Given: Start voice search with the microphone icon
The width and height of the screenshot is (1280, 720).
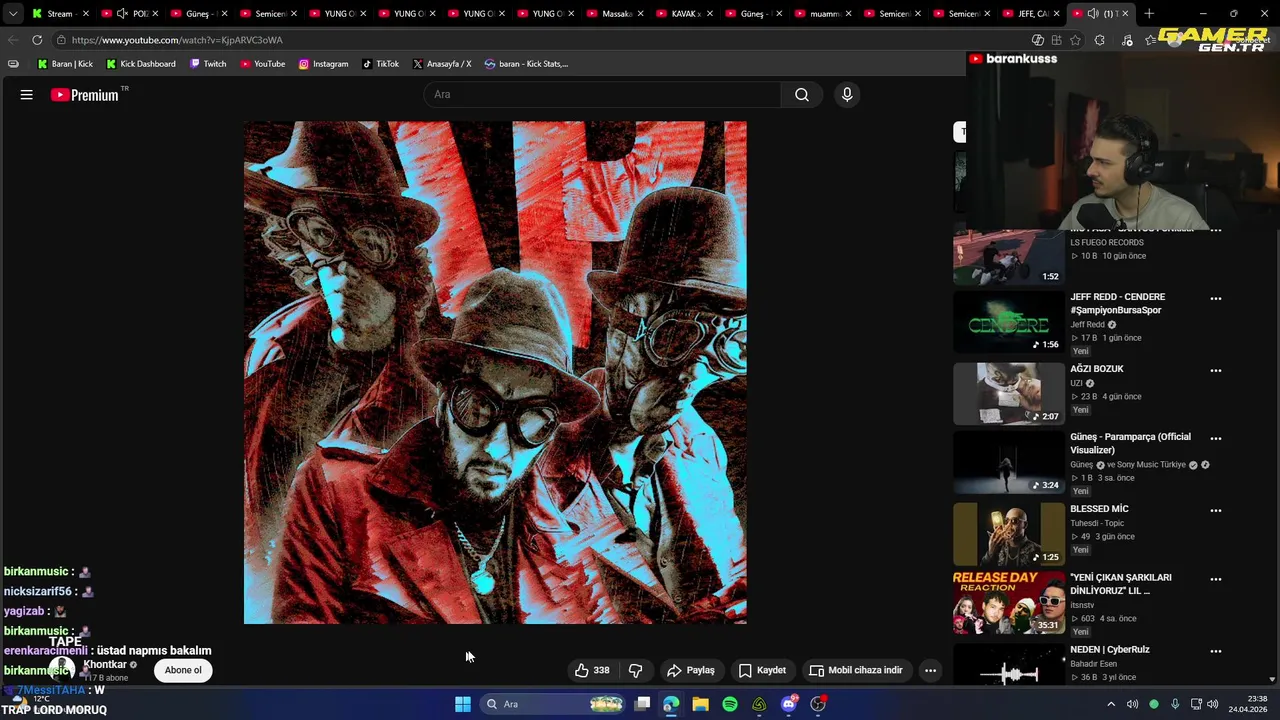Looking at the screenshot, I should [847, 95].
